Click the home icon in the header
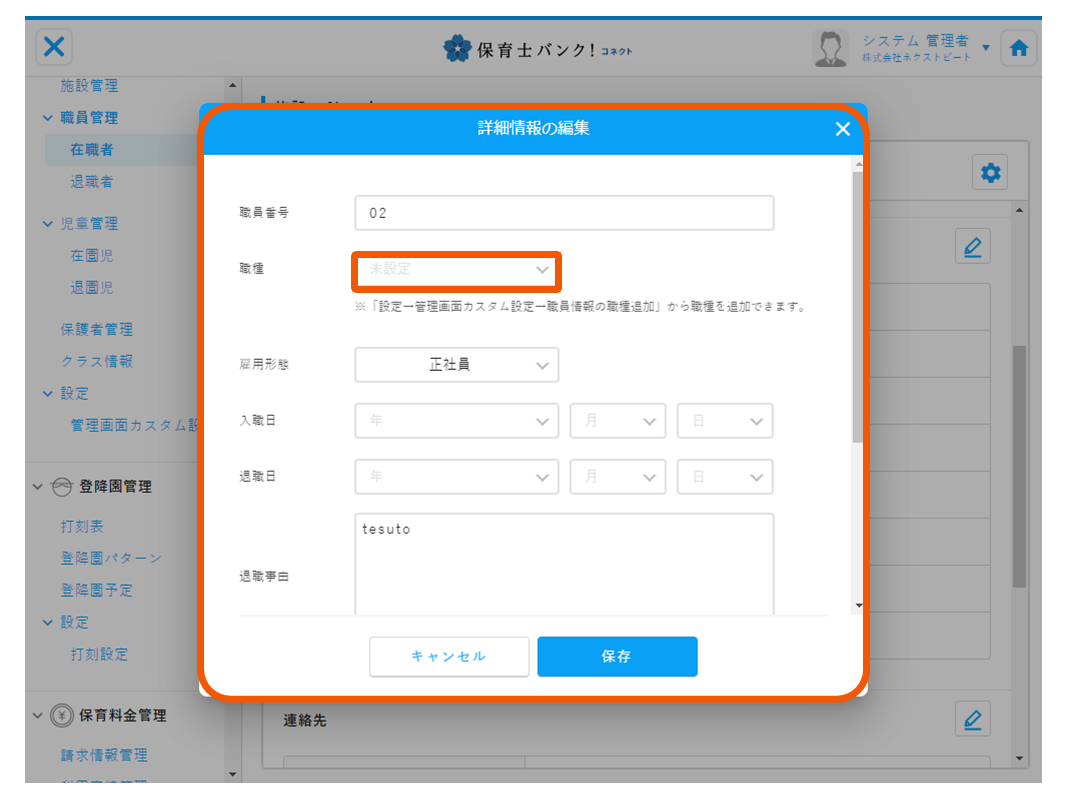The width and height of the screenshot is (1067, 800). click(x=1018, y=48)
